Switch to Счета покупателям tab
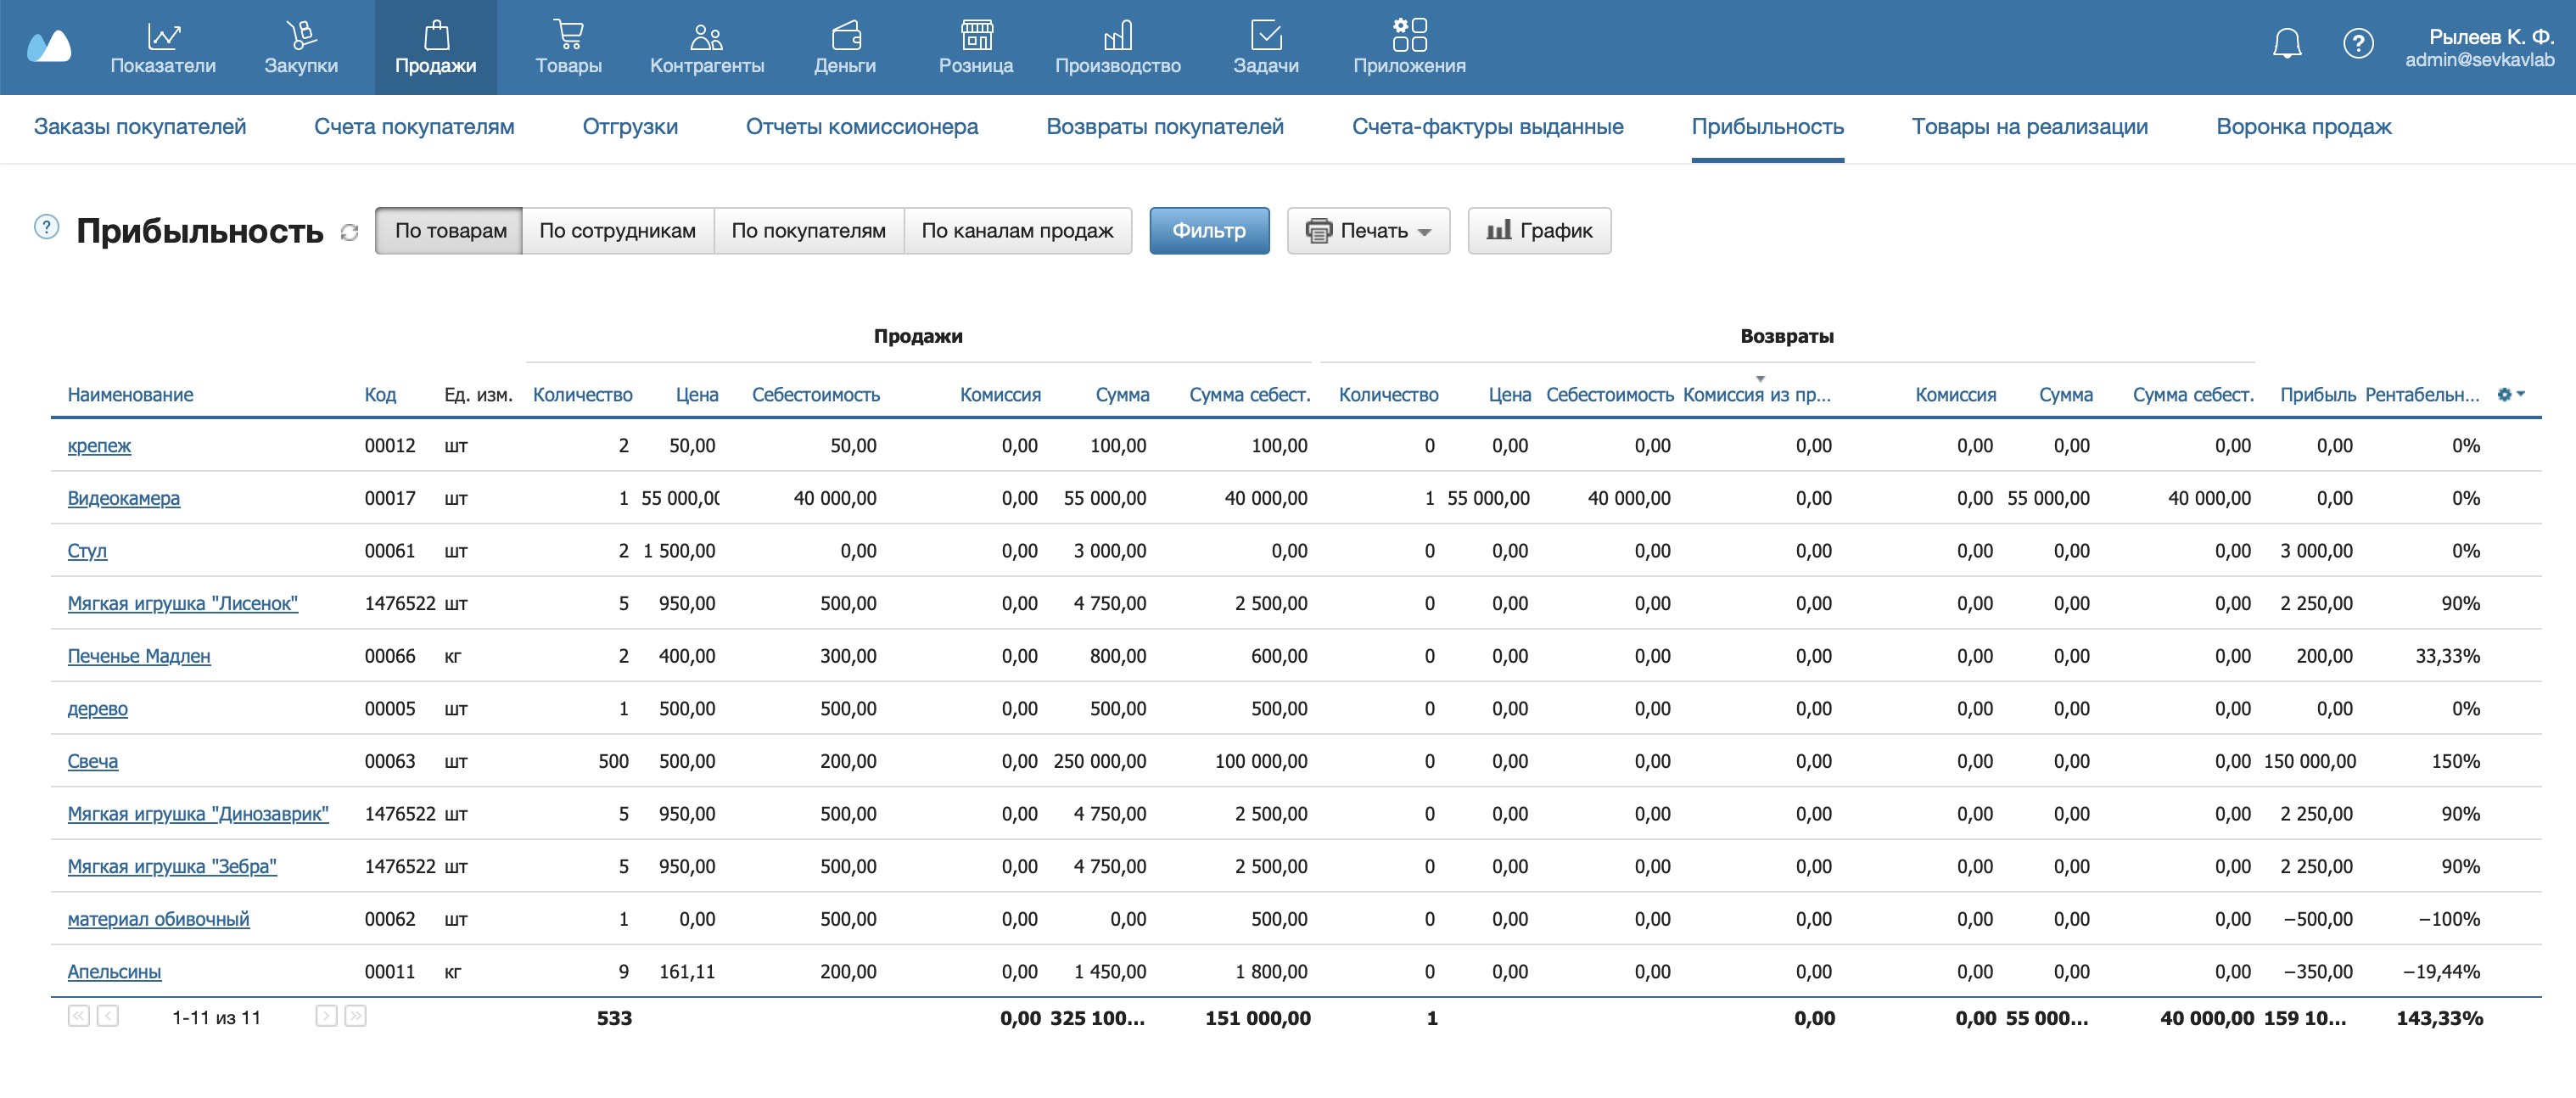 tap(414, 127)
